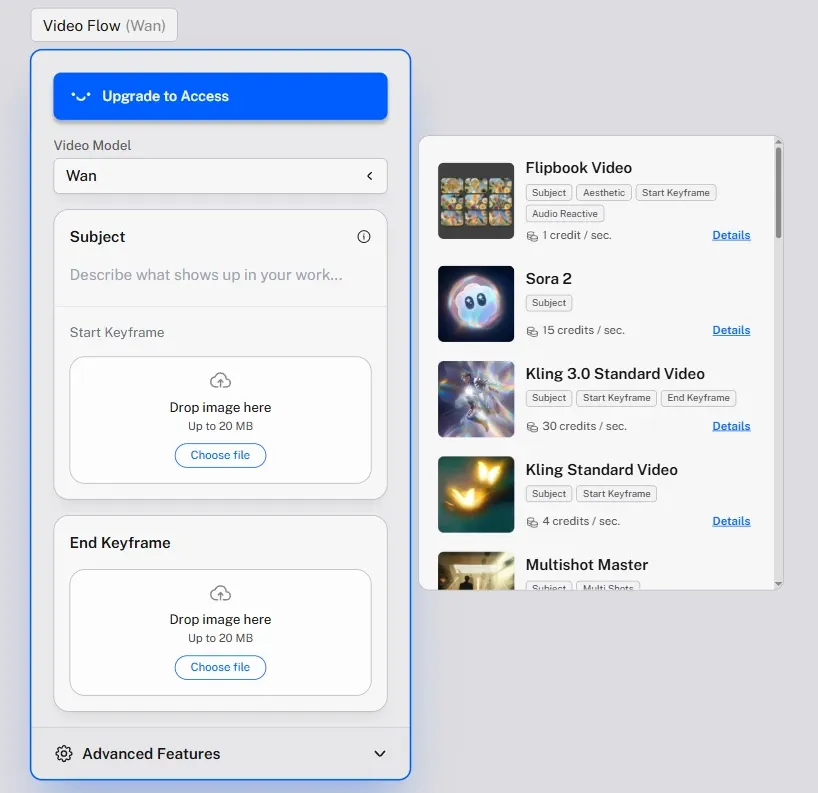Click the Subject section heading
818x793 pixels.
[x=98, y=237]
